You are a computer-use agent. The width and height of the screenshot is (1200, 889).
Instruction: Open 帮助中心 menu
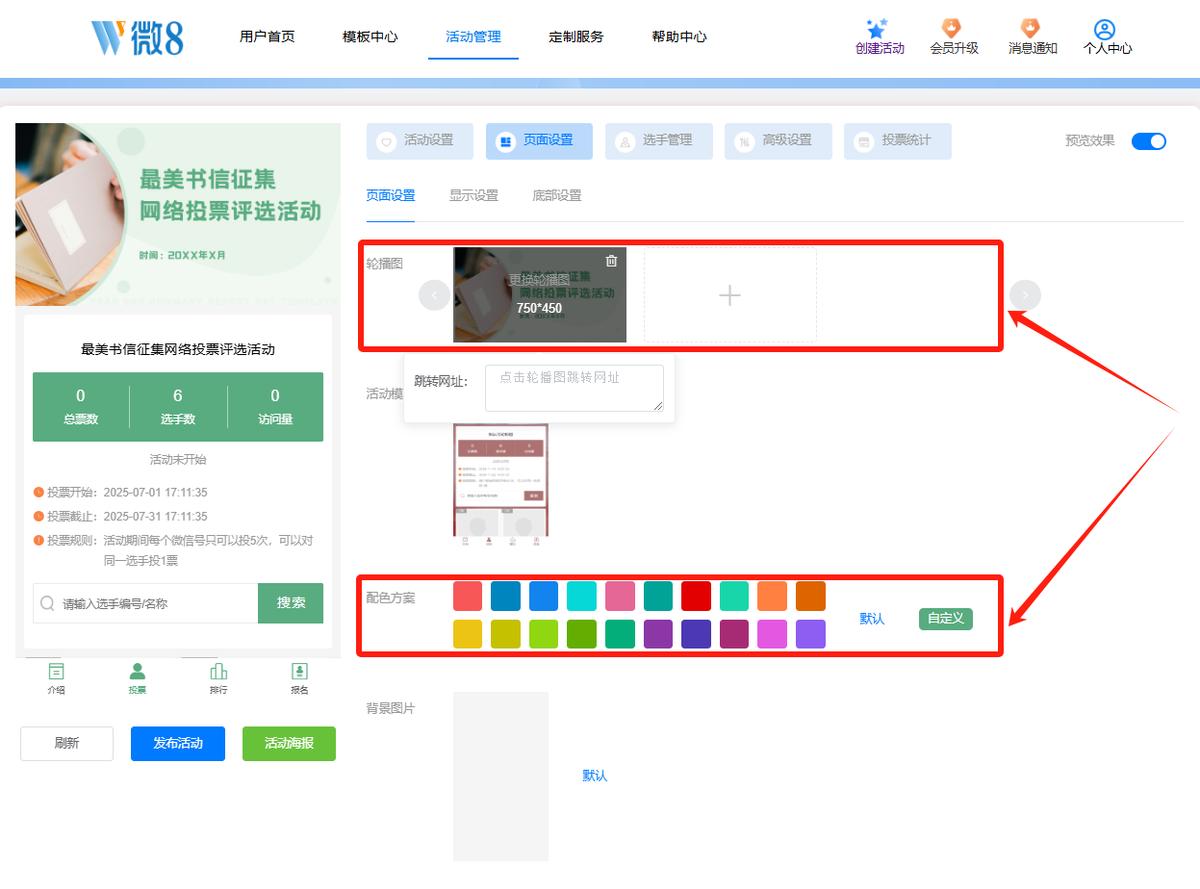[679, 37]
